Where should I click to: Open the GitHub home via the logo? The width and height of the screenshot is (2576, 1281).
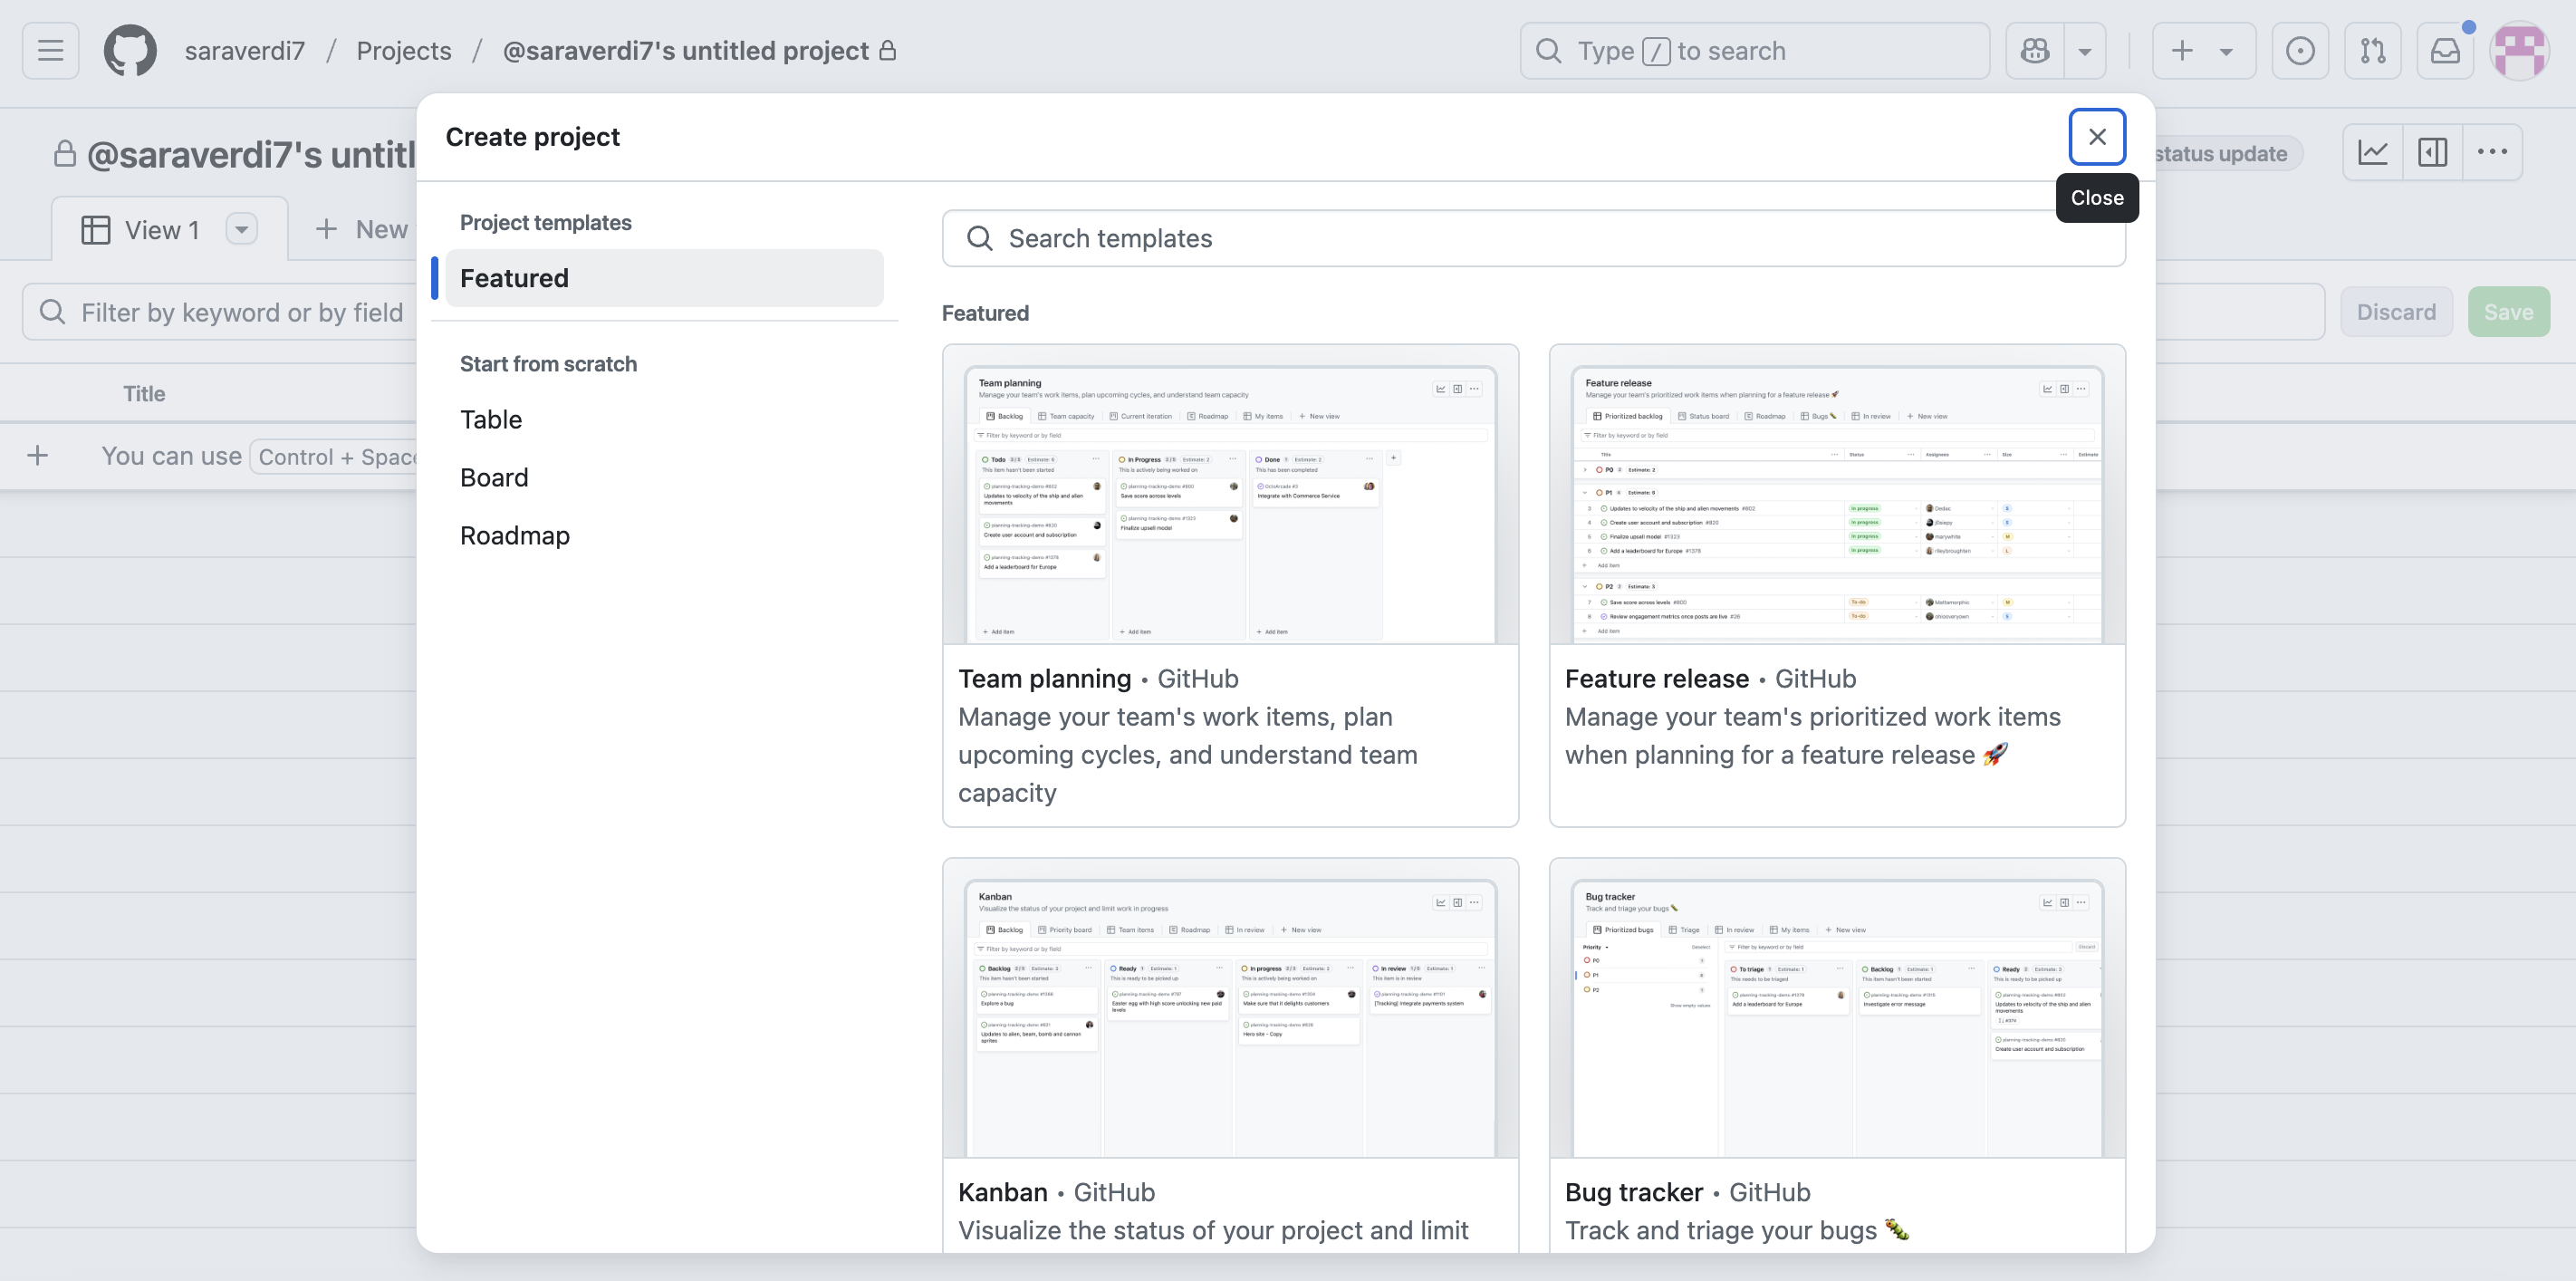(130, 50)
